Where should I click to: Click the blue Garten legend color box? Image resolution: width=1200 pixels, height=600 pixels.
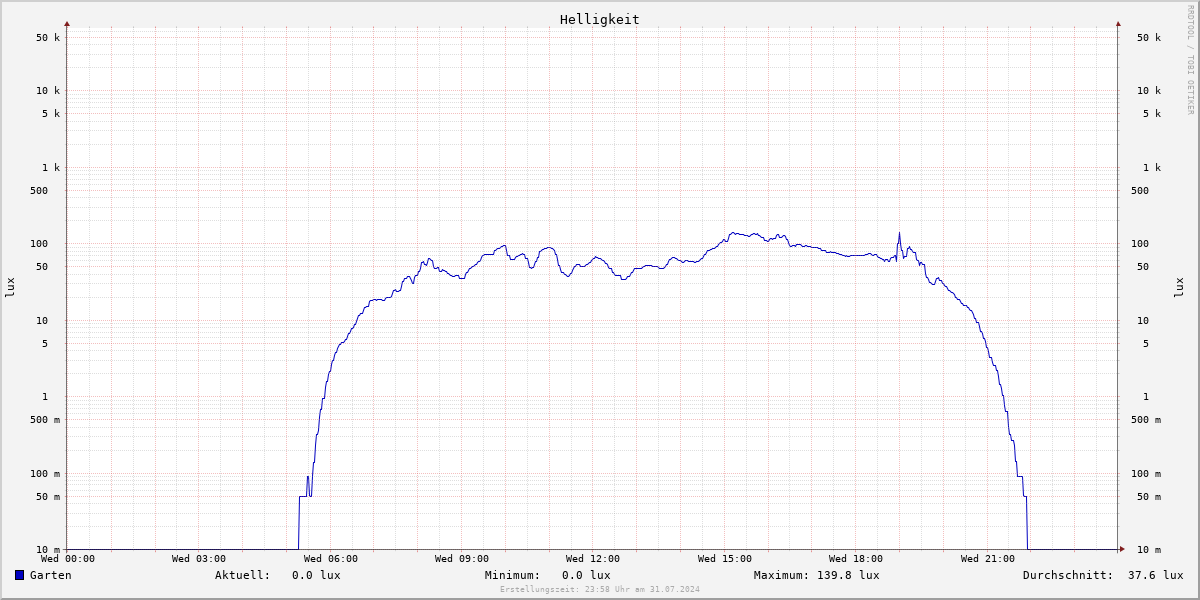point(19,575)
